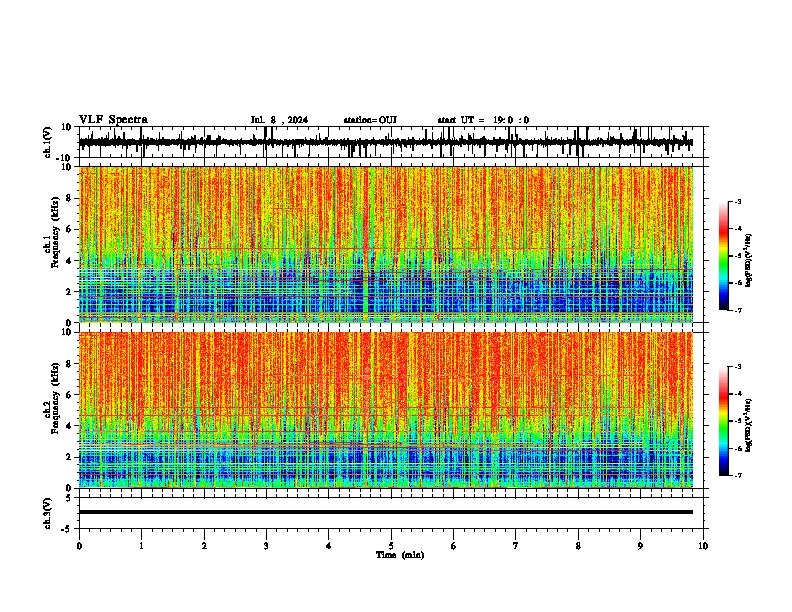The image size is (792, 612).
Task: Click the ch.1 spectrogram panel
Action: click(386, 244)
